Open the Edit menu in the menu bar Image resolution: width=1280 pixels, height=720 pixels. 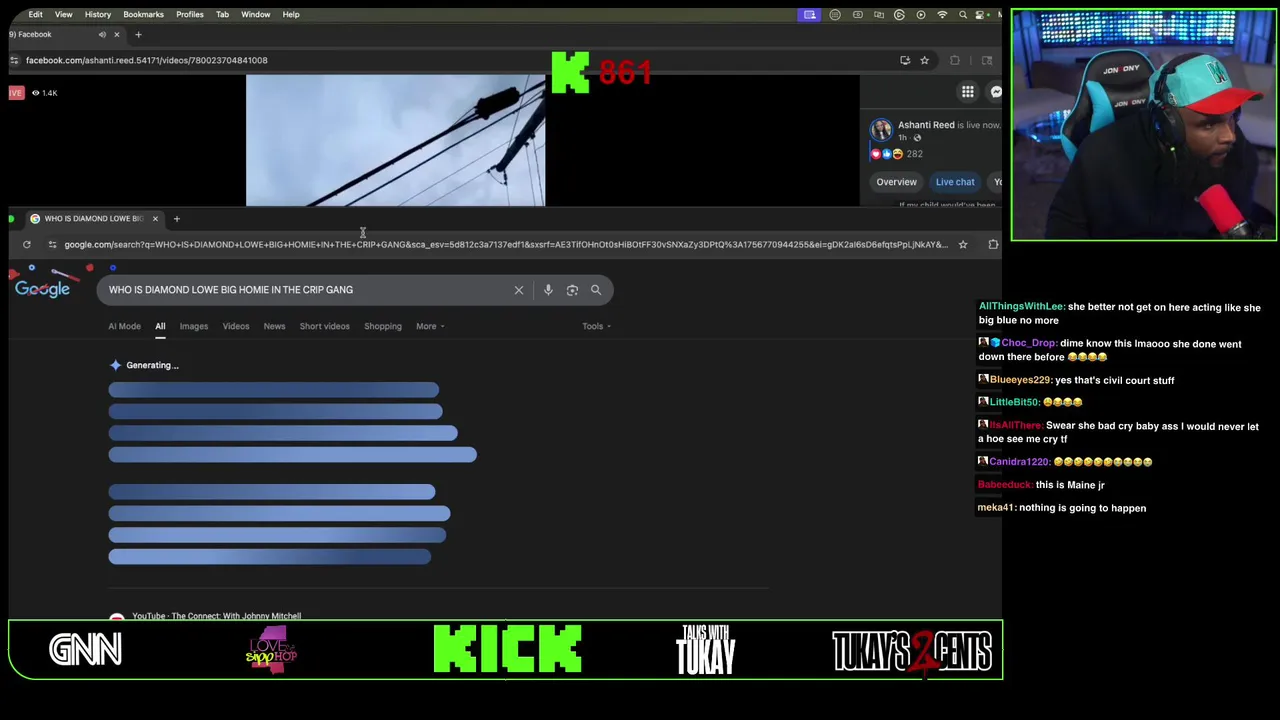click(35, 14)
